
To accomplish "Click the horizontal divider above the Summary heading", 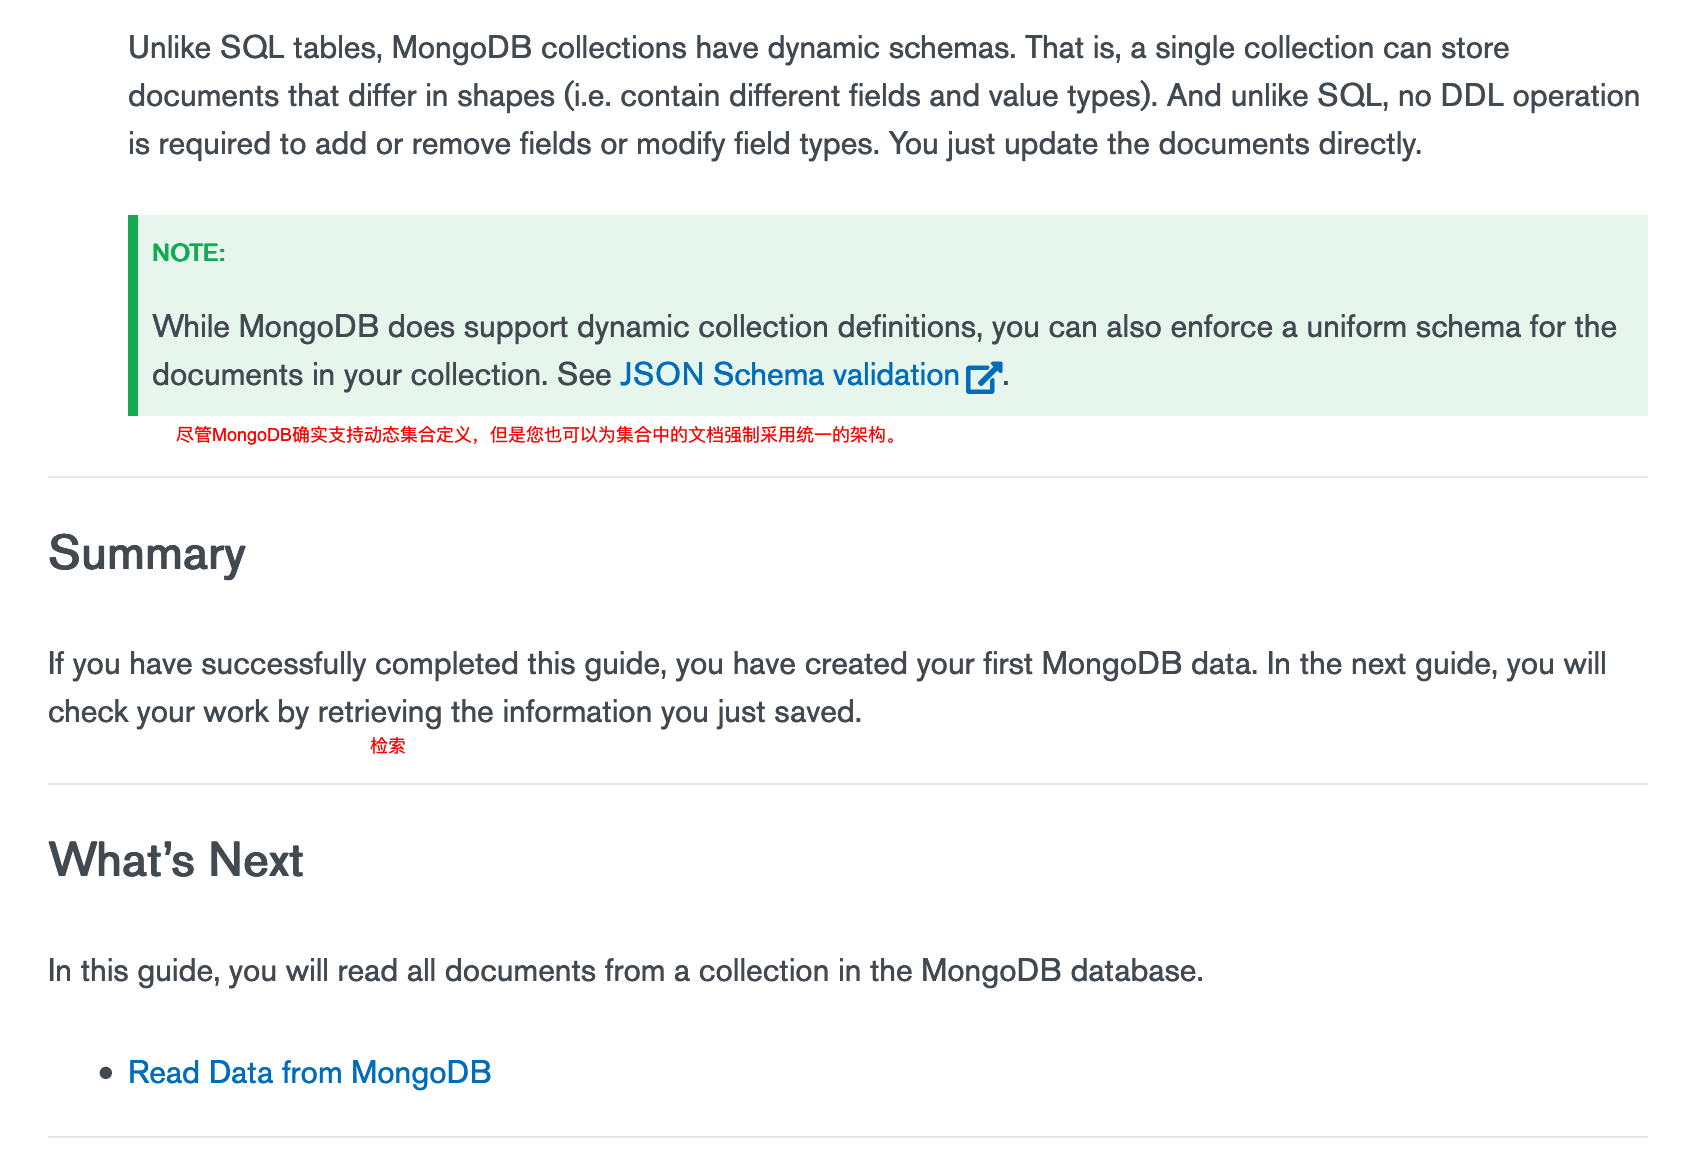I will click(x=848, y=477).
